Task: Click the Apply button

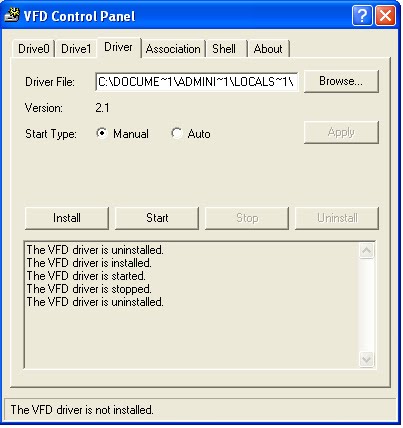Action: pyautogui.click(x=341, y=132)
